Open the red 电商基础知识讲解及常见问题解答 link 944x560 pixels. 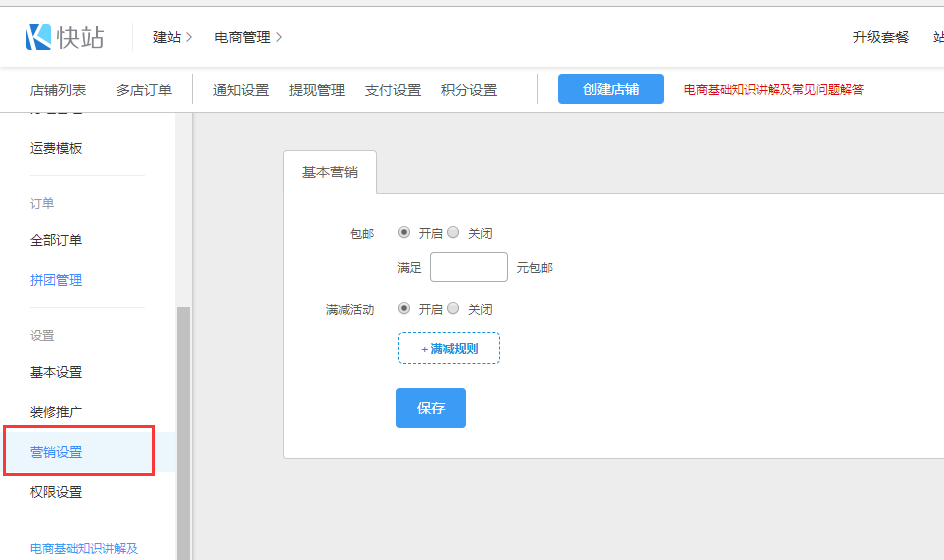click(x=773, y=89)
